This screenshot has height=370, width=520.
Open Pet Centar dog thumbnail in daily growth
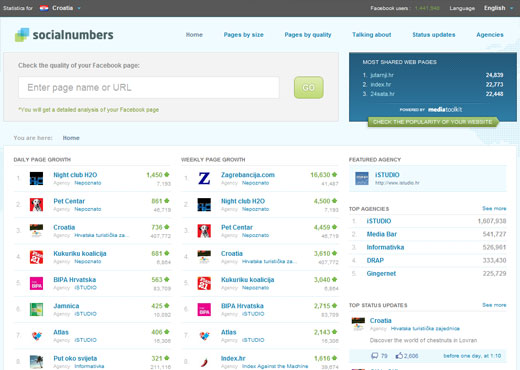click(36, 205)
